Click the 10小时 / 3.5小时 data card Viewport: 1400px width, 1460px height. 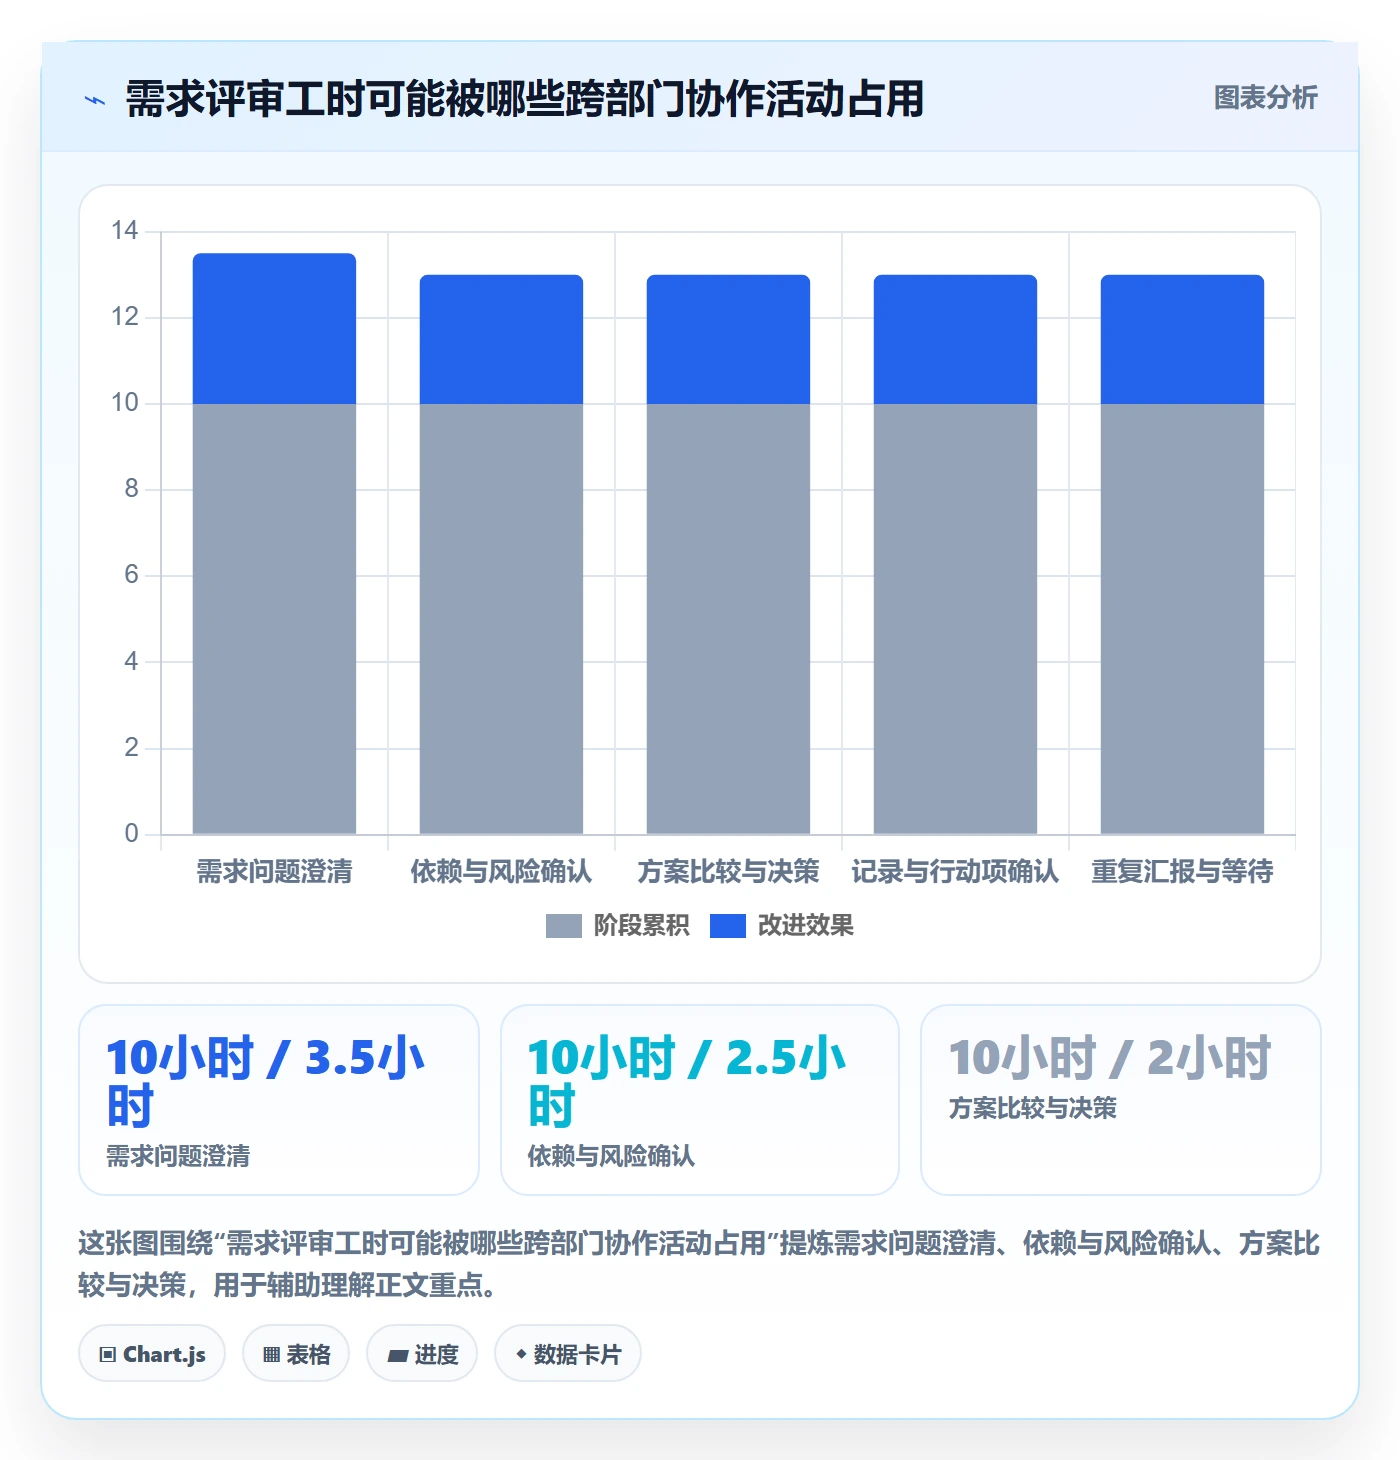[279, 1100]
